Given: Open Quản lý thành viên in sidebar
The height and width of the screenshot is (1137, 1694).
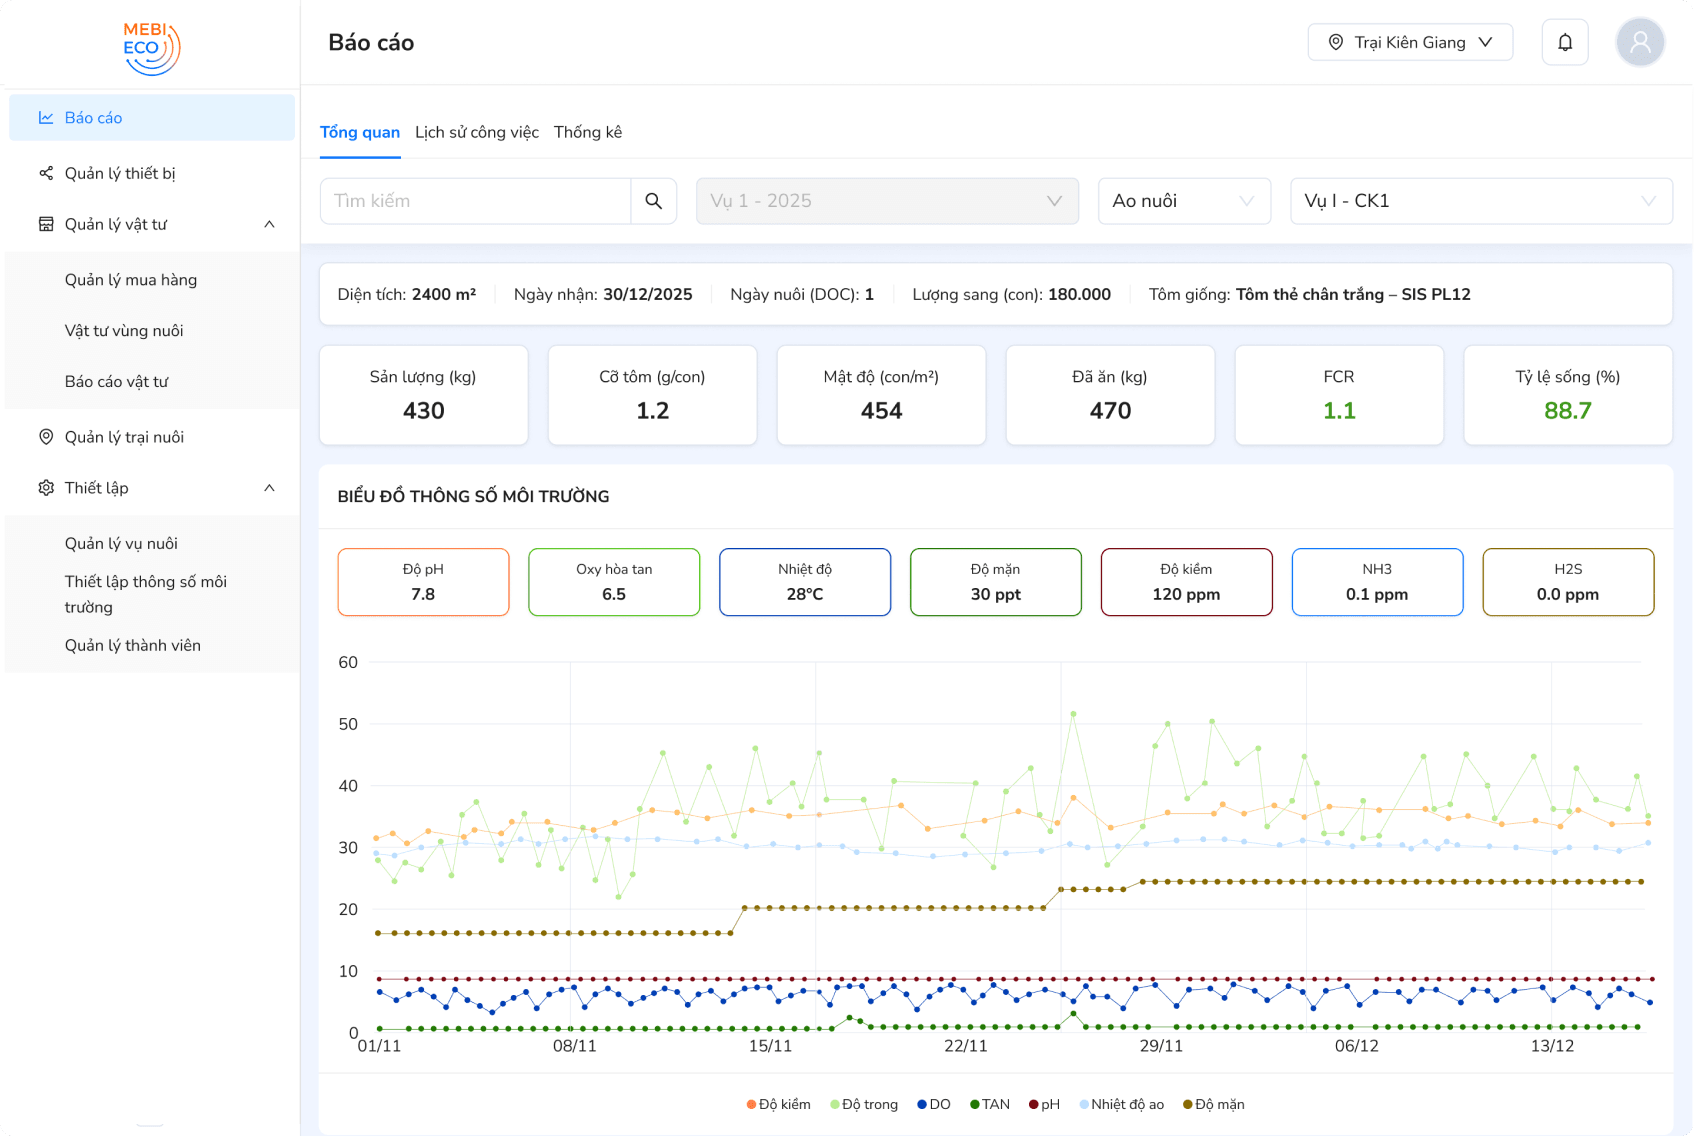Looking at the screenshot, I should [133, 646].
